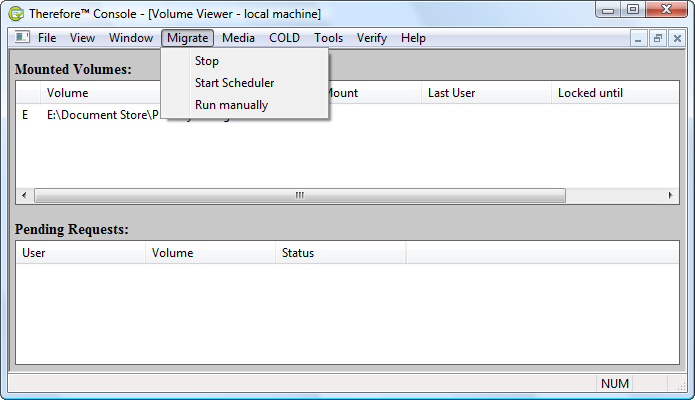Open the COLD menu
Screen dimensions: 695x400
(x=285, y=38)
